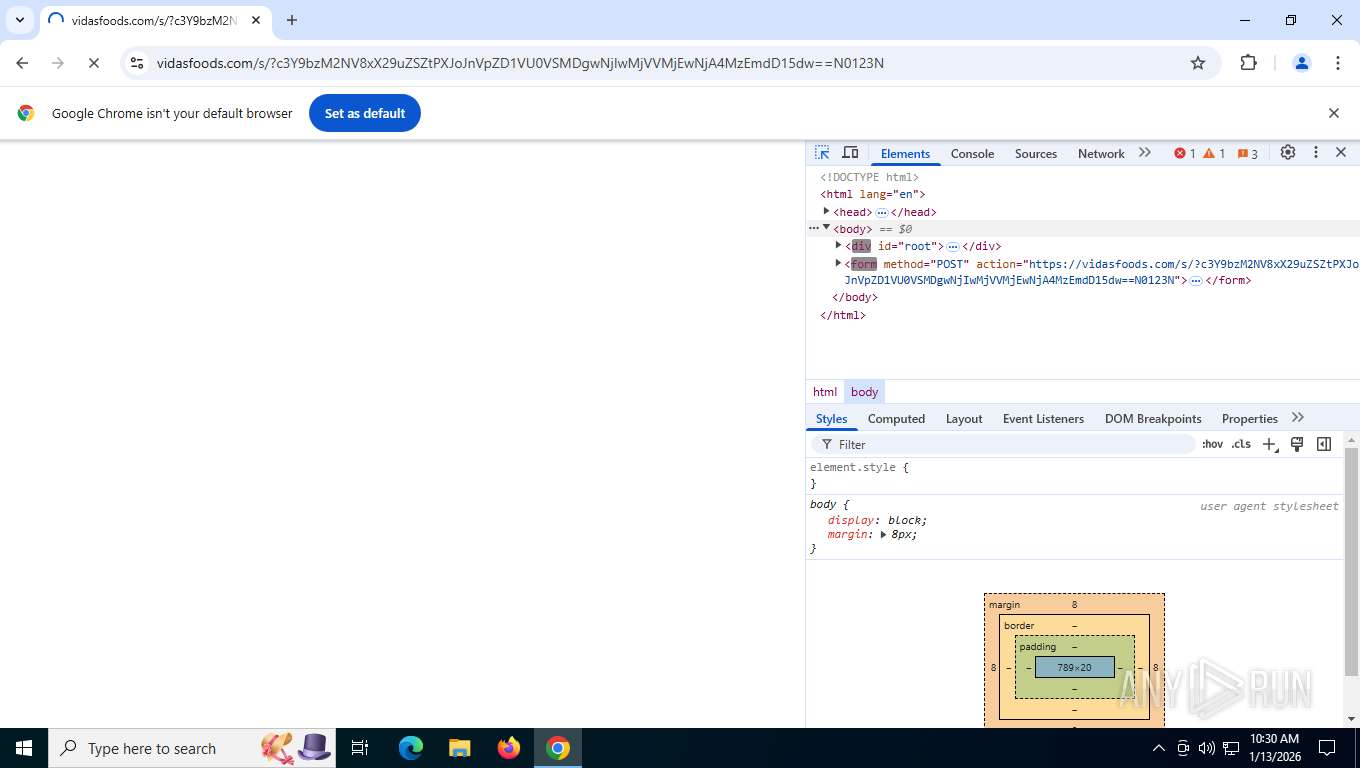
Task: Open Chrome's three-dot main menu
Action: (x=1338, y=63)
